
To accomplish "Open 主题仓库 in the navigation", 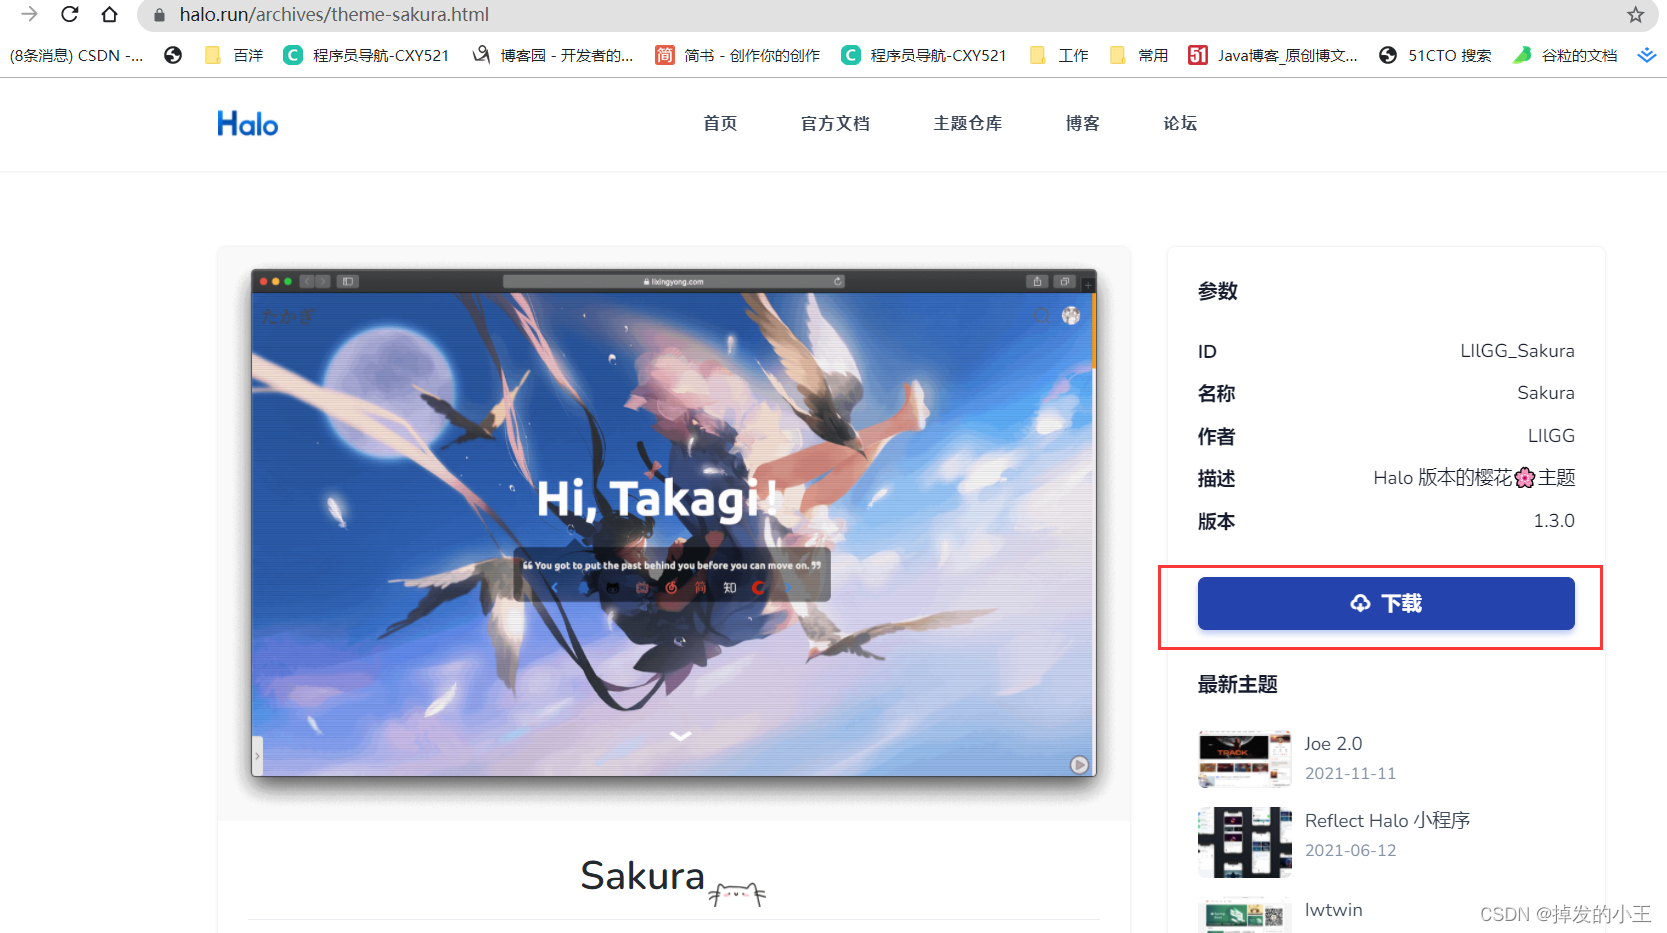I will pyautogui.click(x=967, y=123).
